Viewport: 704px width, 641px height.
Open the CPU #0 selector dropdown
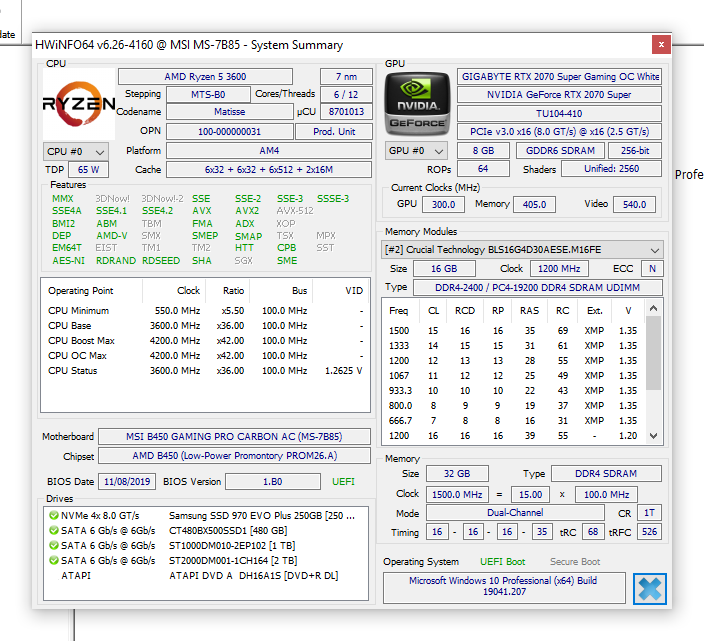coord(76,152)
